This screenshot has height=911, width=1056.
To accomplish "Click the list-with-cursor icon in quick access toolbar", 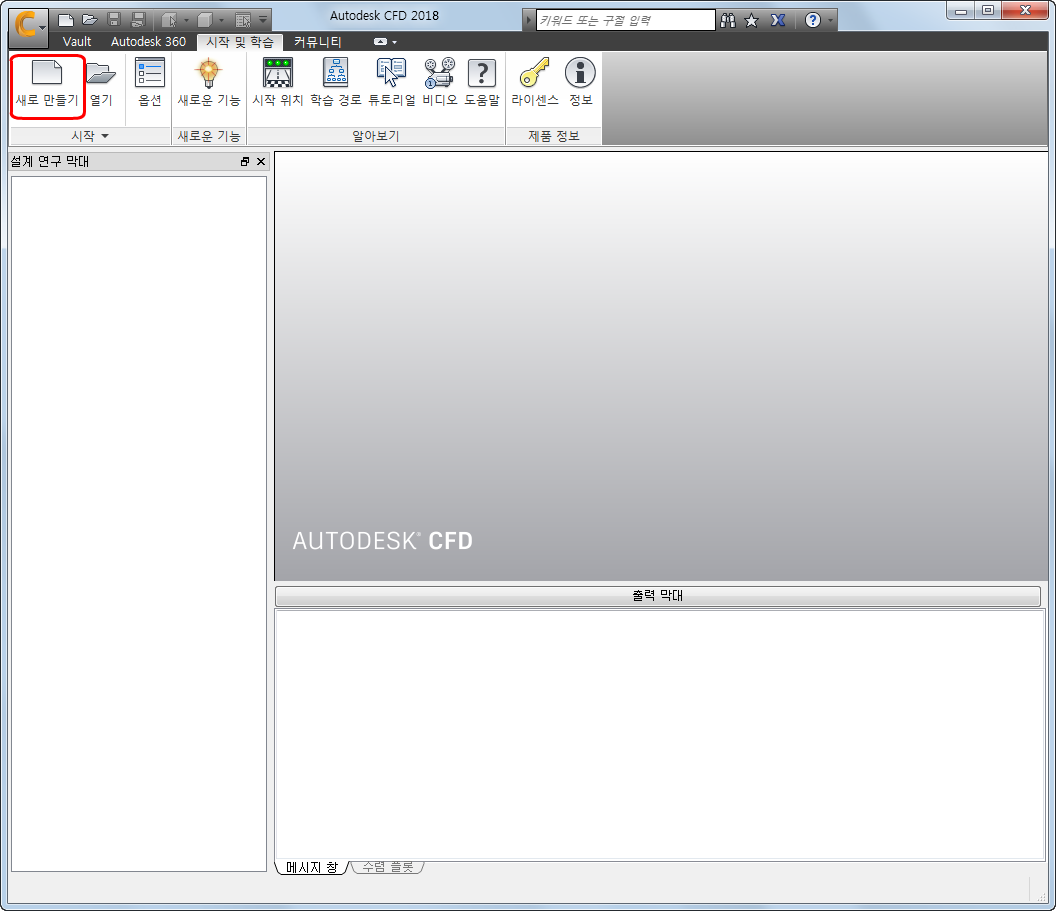I will click(242, 20).
